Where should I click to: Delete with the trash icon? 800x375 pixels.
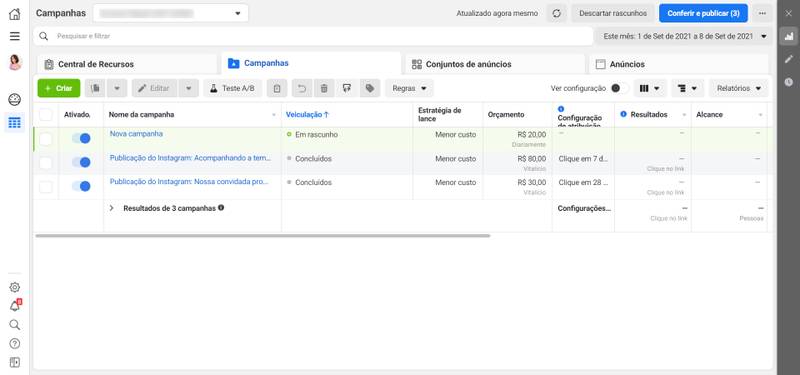click(323, 88)
